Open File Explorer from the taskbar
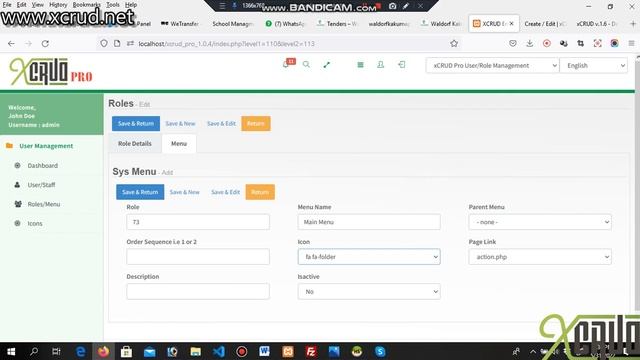640x360 pixels. point(196,351)
